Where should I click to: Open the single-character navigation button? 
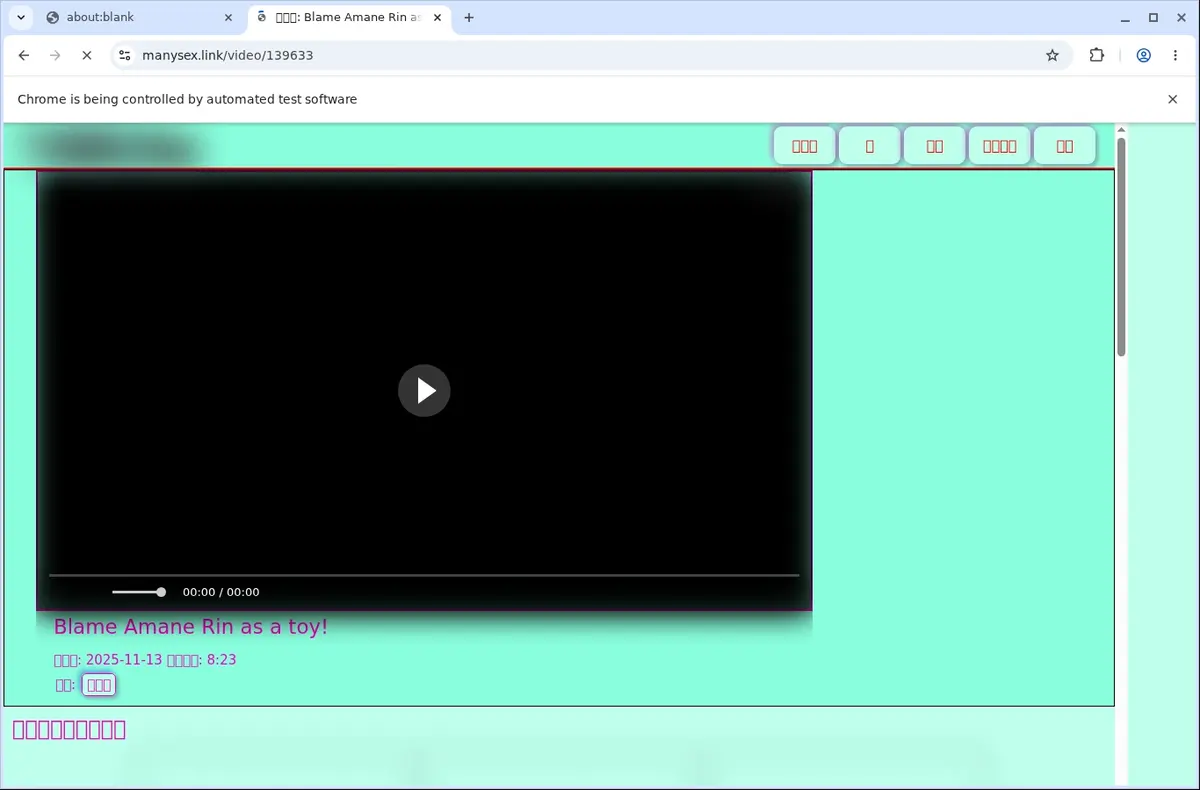[869, 146]
